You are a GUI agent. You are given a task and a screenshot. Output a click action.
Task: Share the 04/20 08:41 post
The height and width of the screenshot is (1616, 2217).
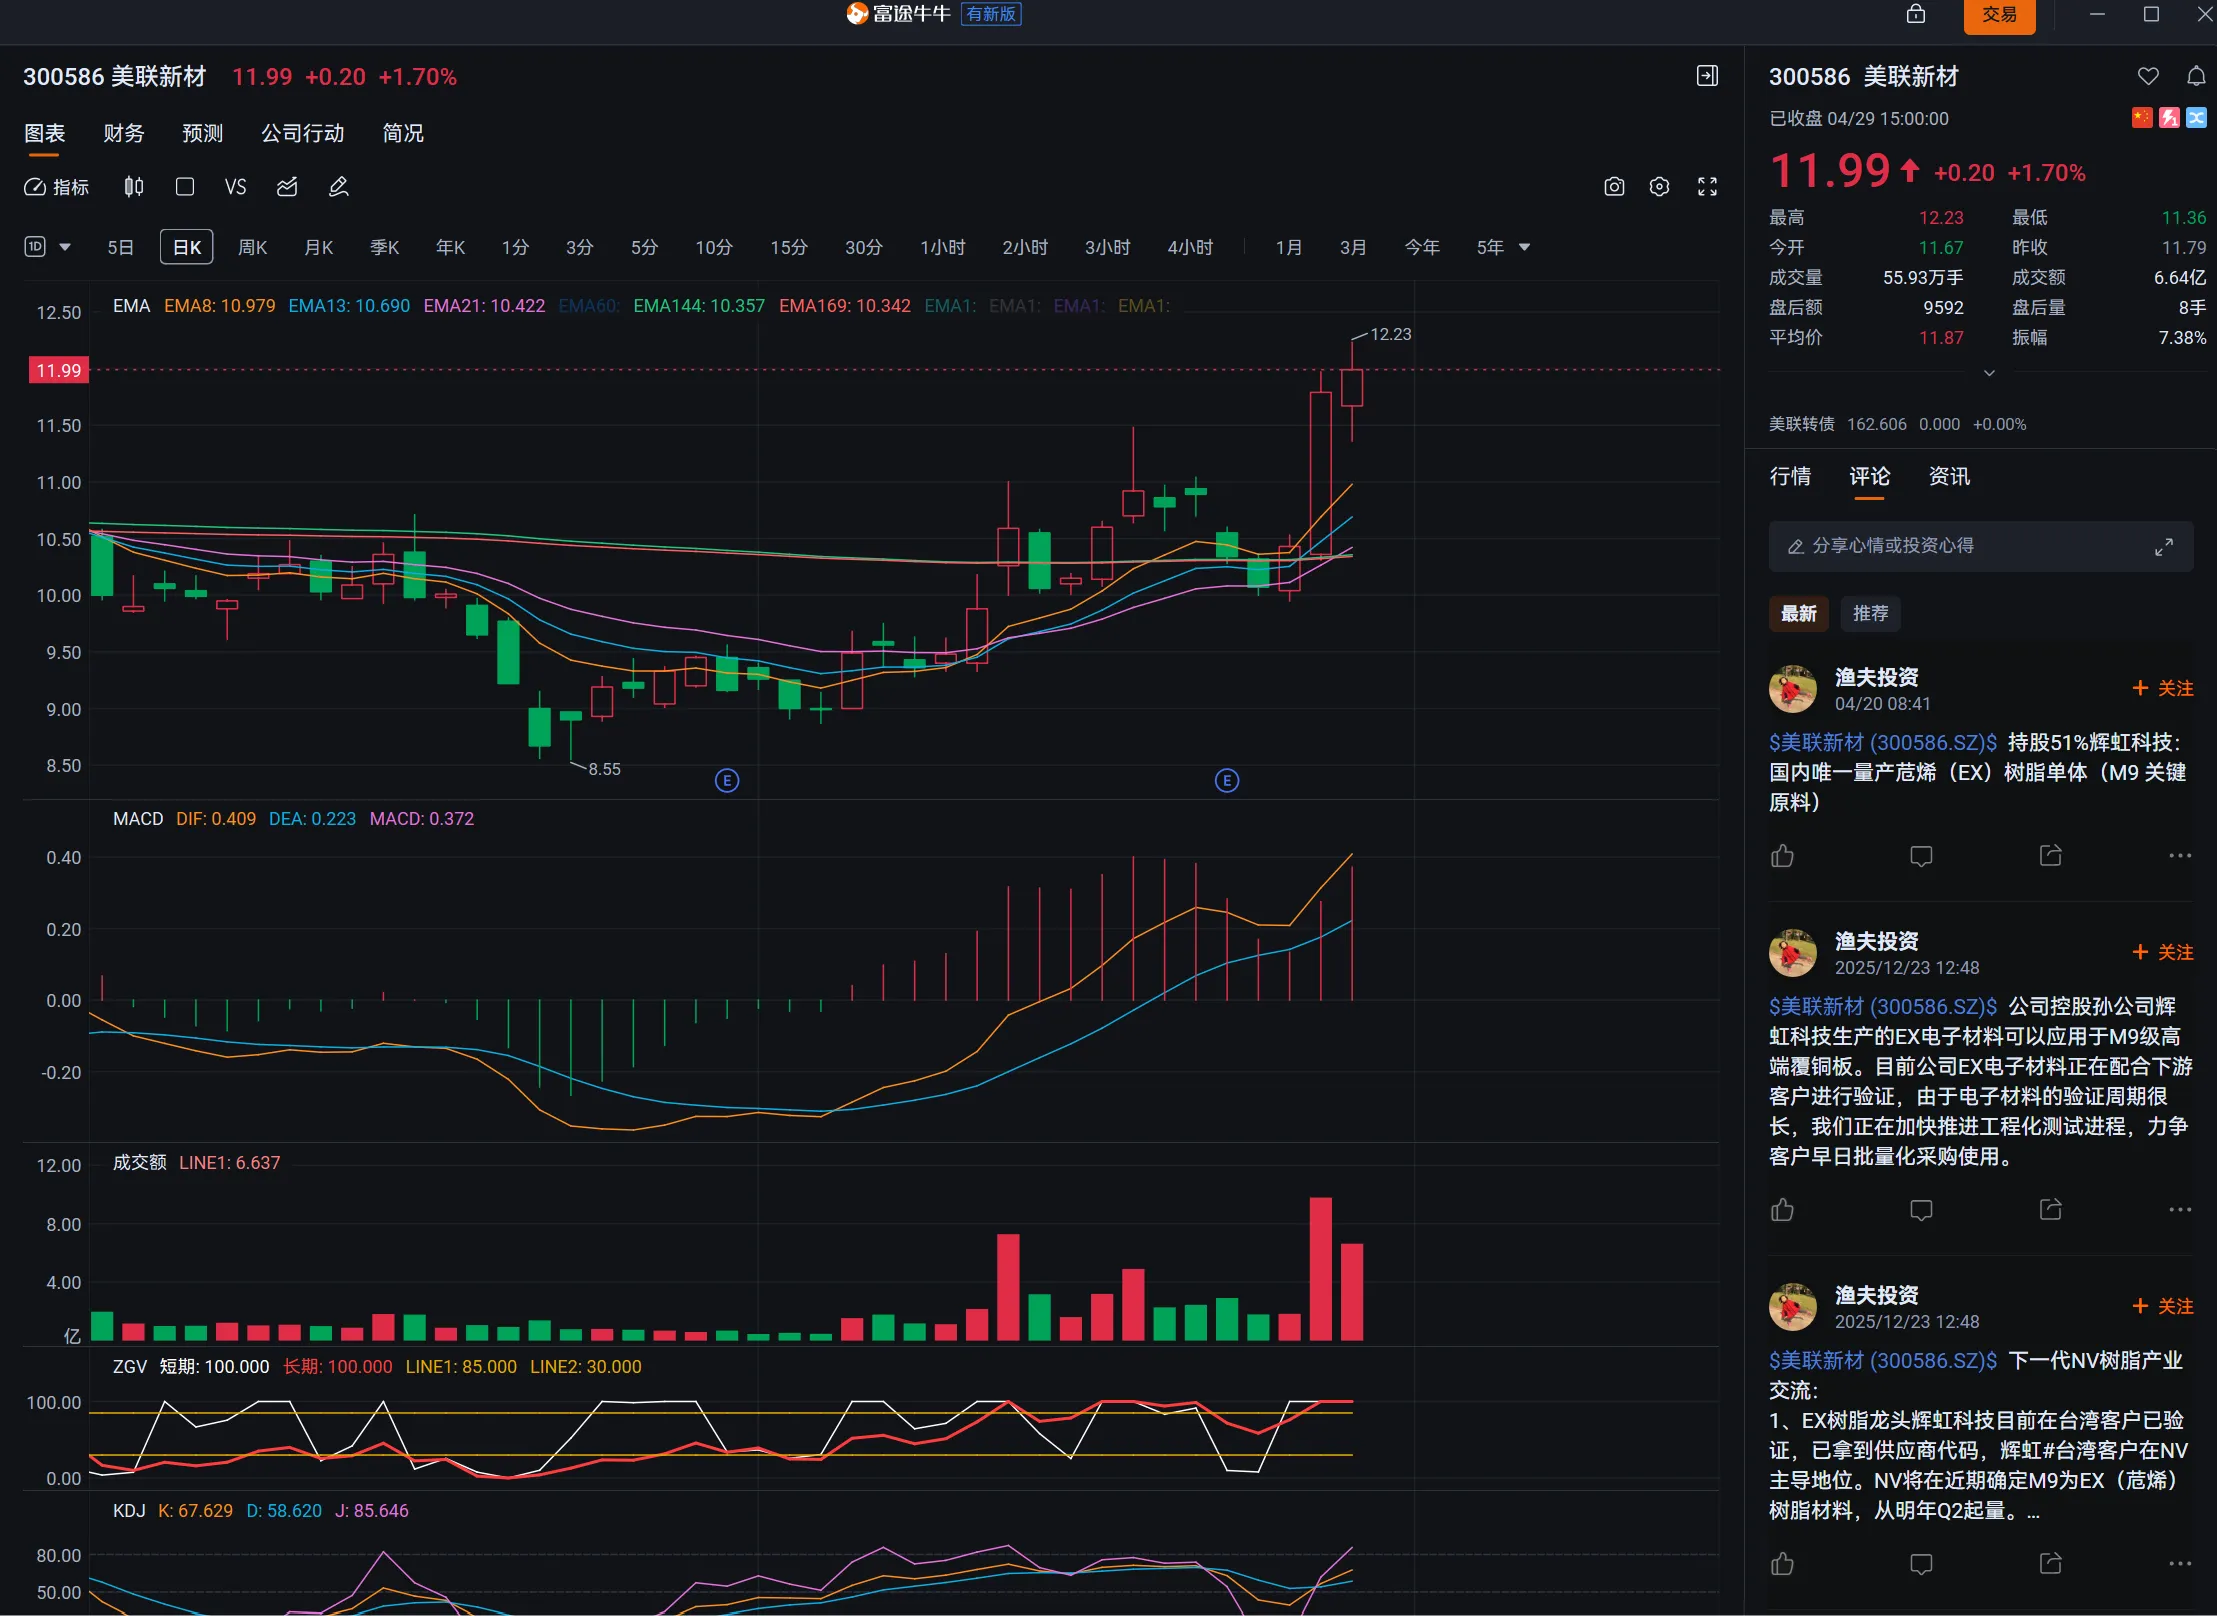2051,856
